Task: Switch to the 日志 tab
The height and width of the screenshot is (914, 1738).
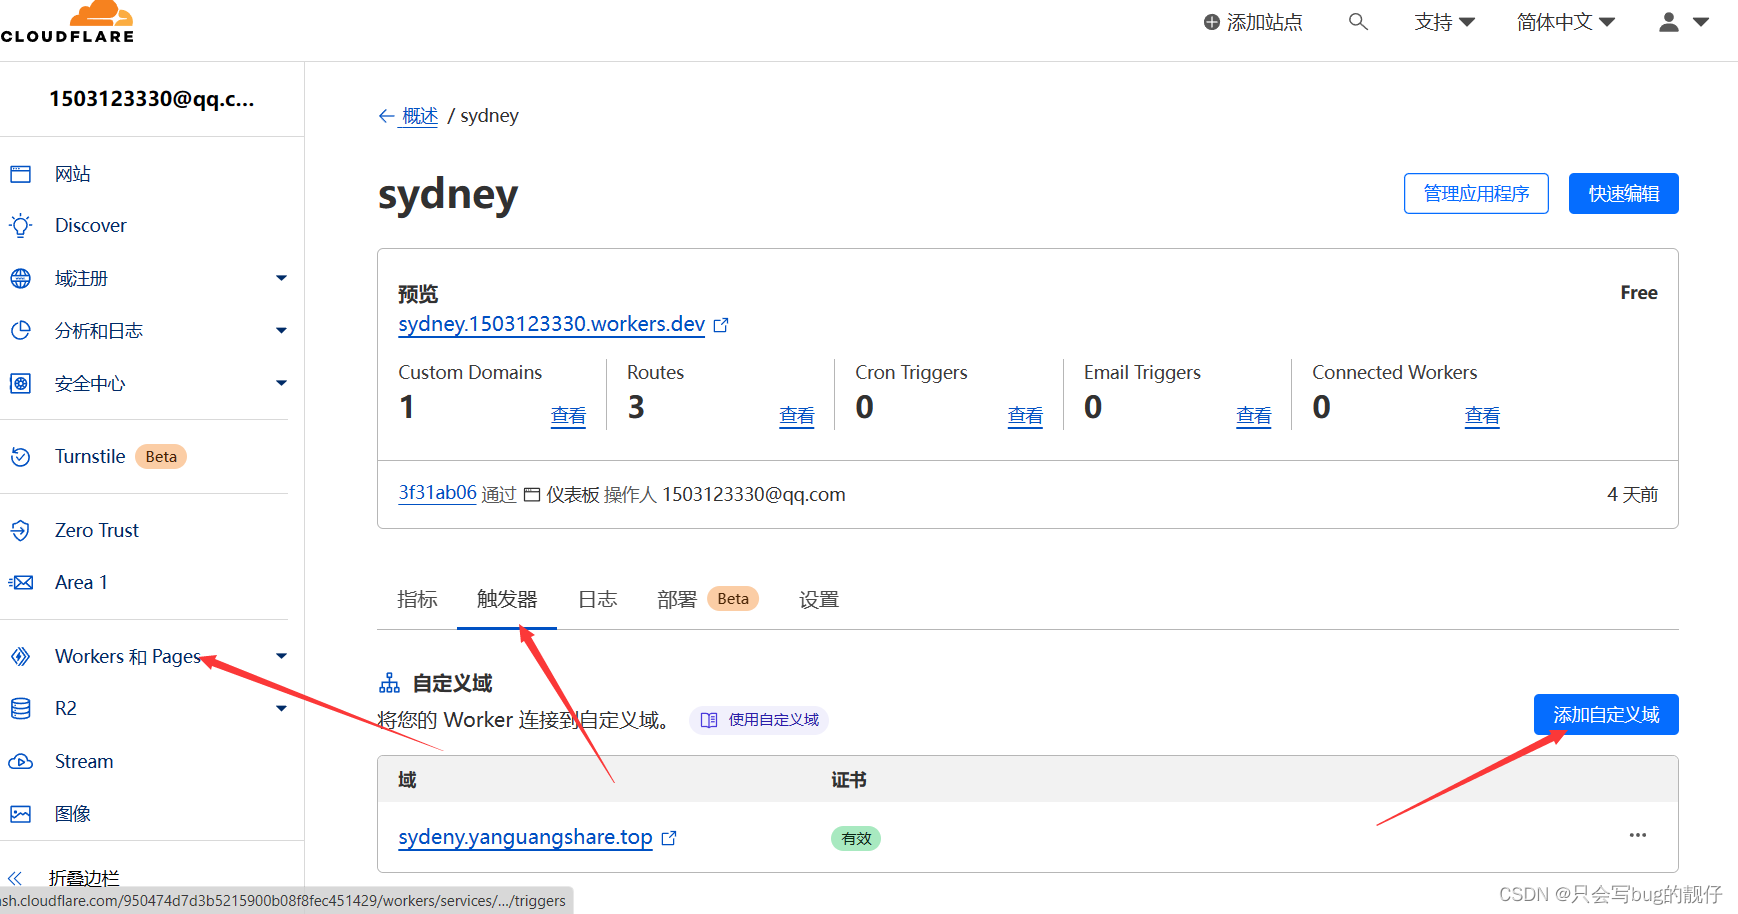Action: click(x=598, y=599)
